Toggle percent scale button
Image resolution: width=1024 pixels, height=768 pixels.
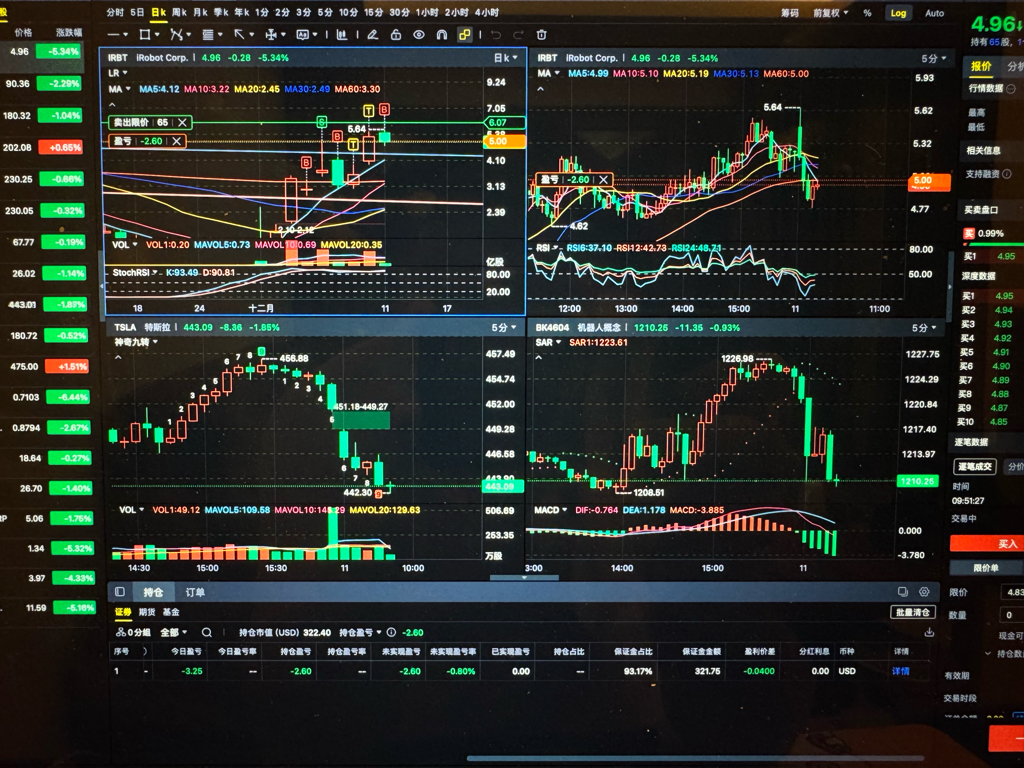tap(867, 13)
